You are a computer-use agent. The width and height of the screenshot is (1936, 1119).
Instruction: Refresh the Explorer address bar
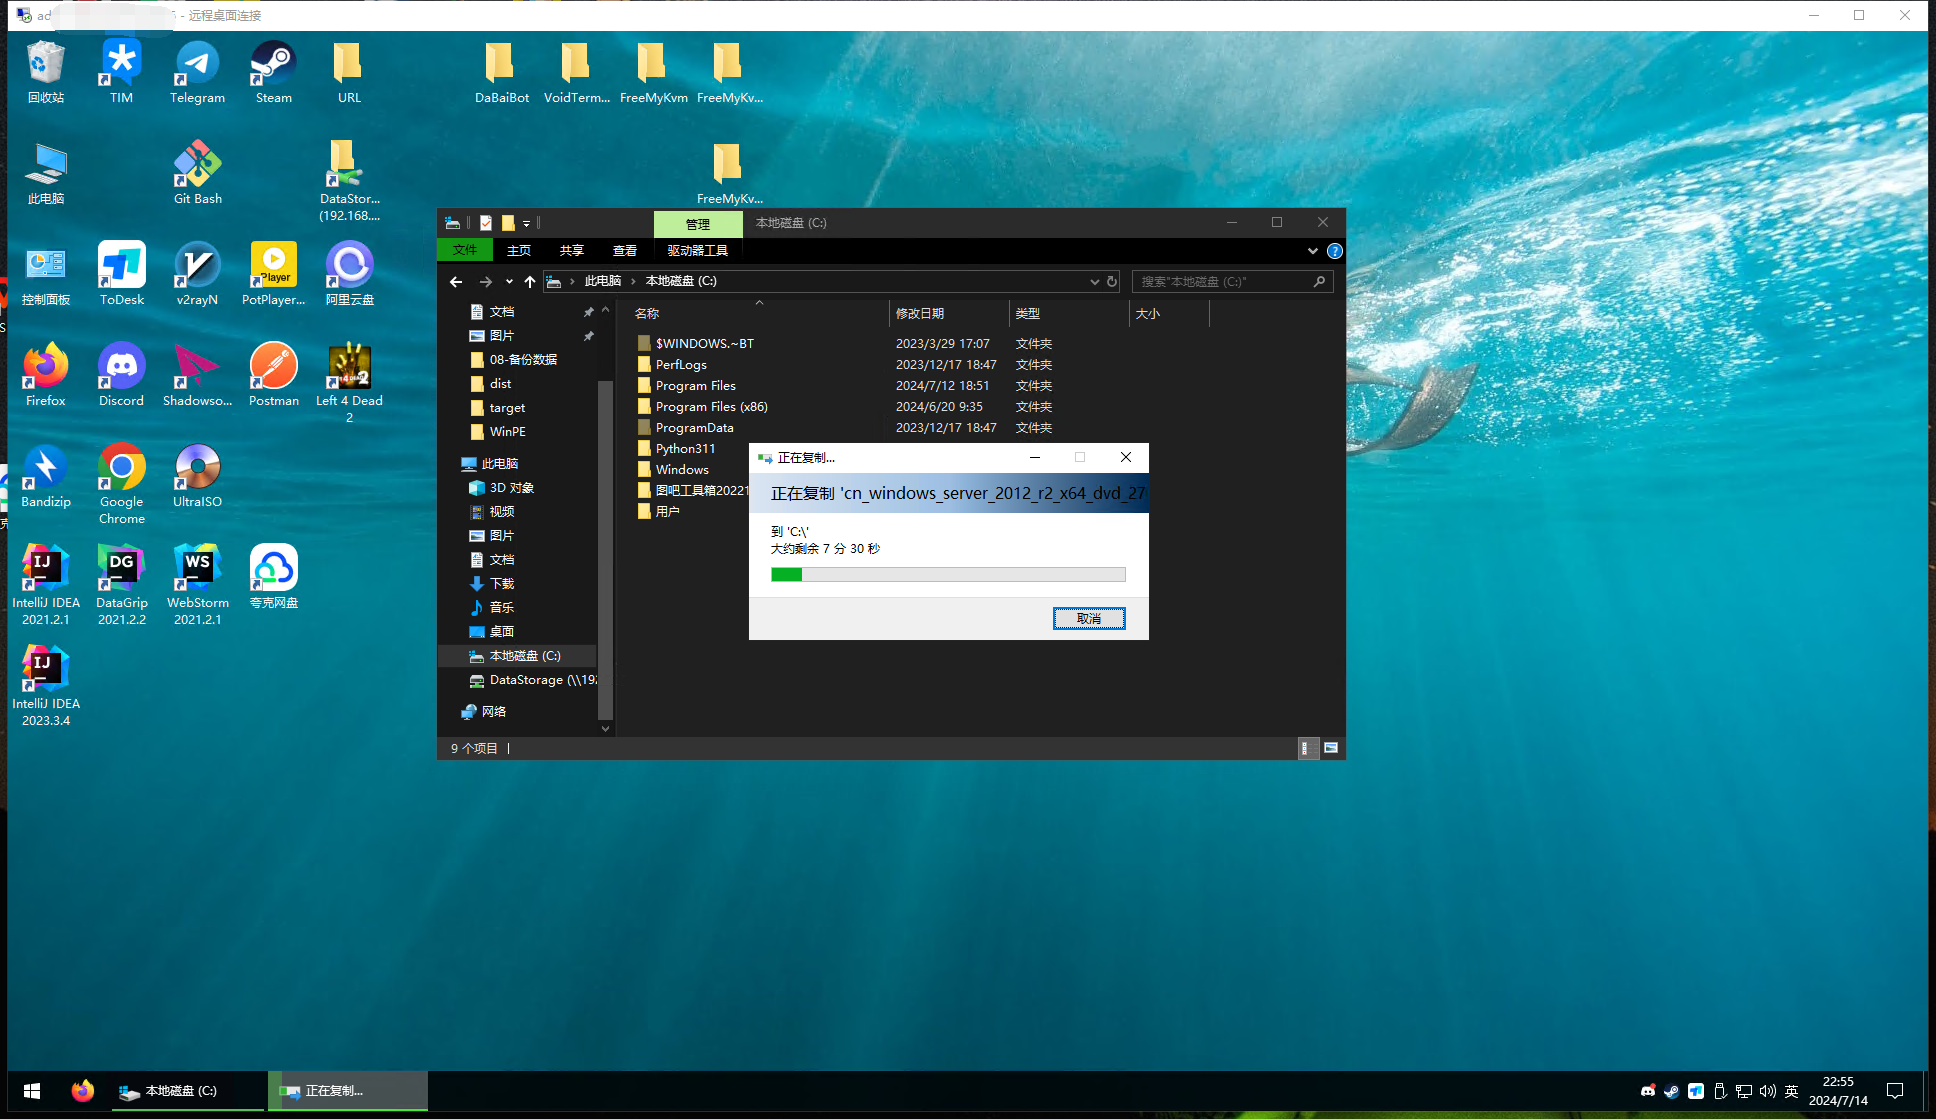(x=1111, y=282)
